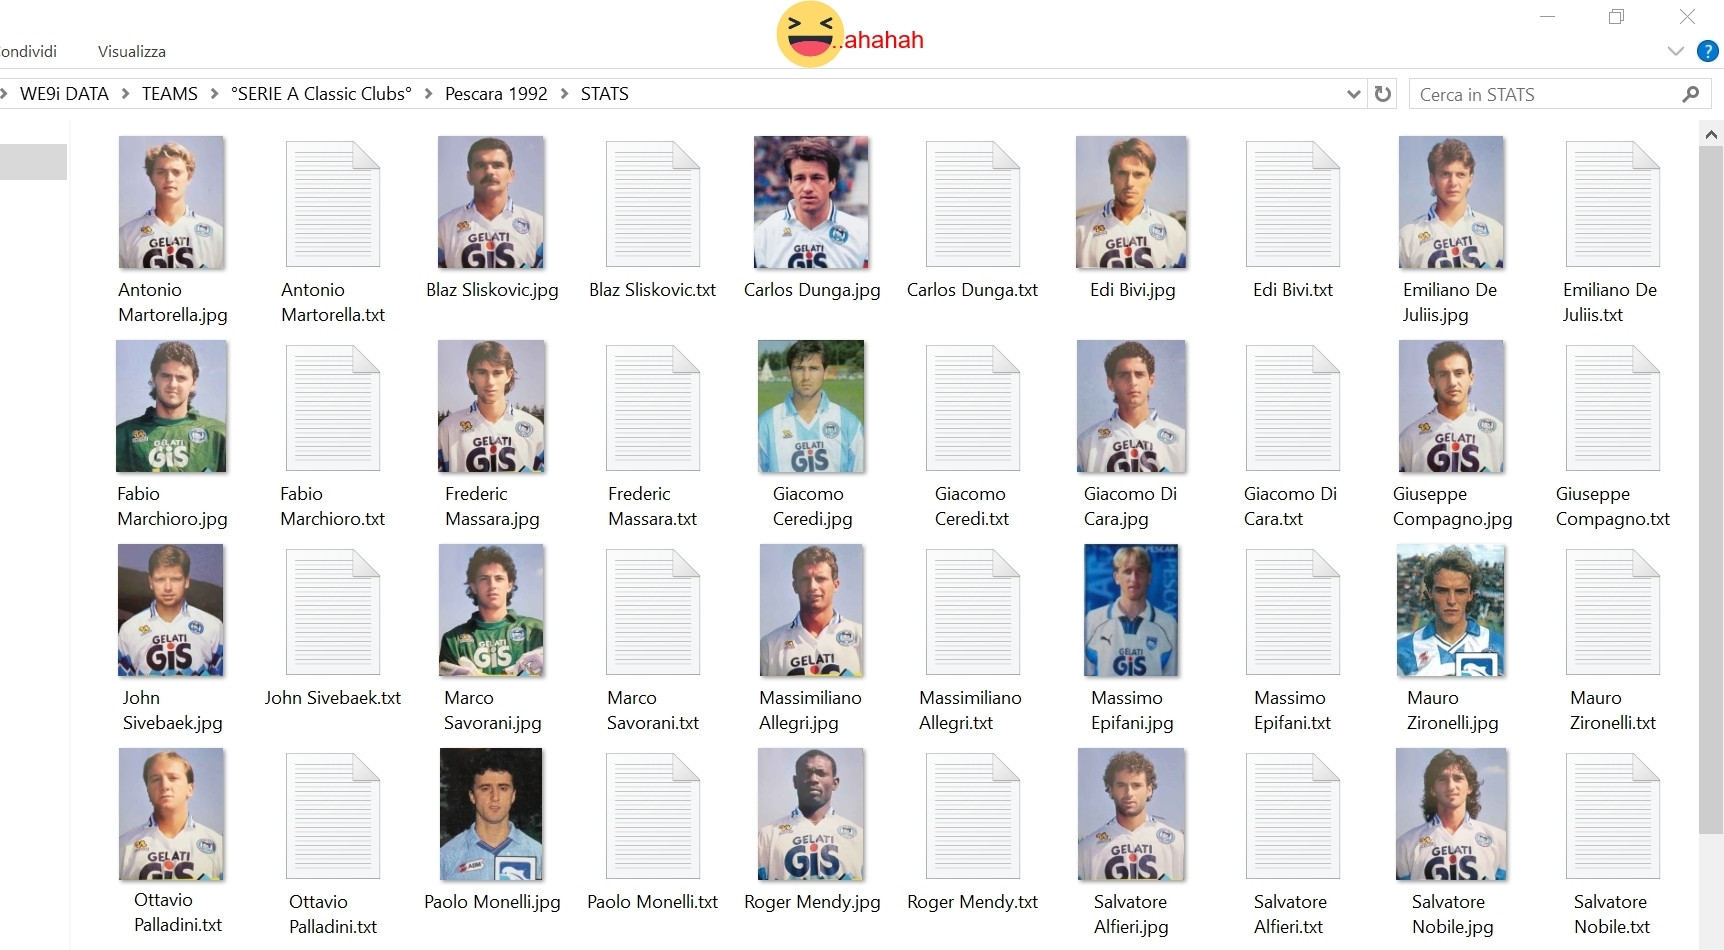Go to the WE9i DATA breadcrumb folder
The image size is (1724, 950).
click(64, 94)
